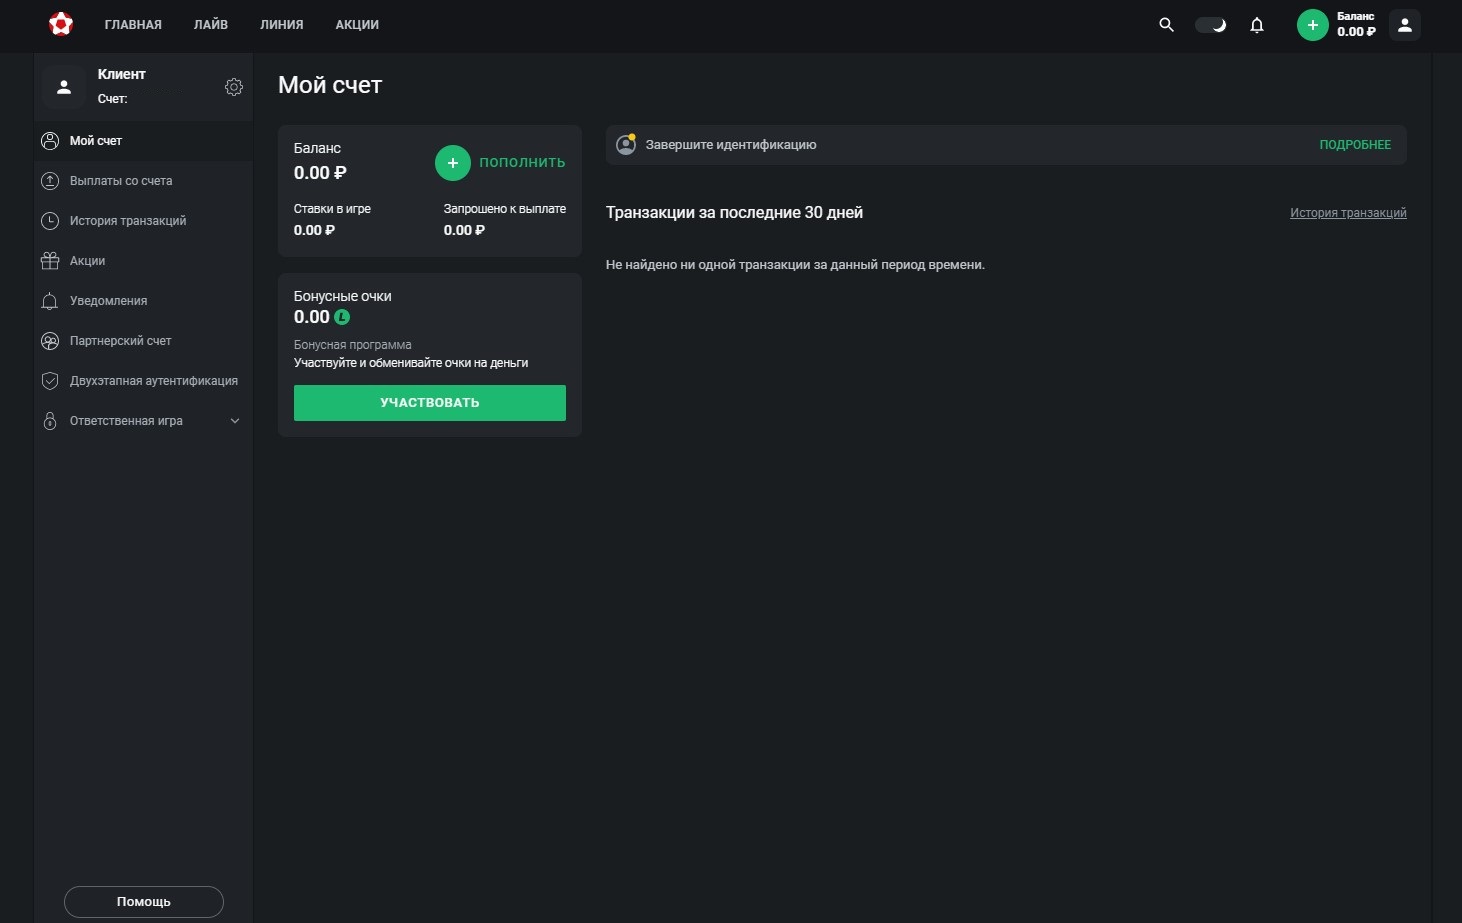Click the ПОПОЛНИТЬ balance button
Image resolution: width=1462 pixels, height=923 pixels.
pyautogui.click(x=500, y=162)
